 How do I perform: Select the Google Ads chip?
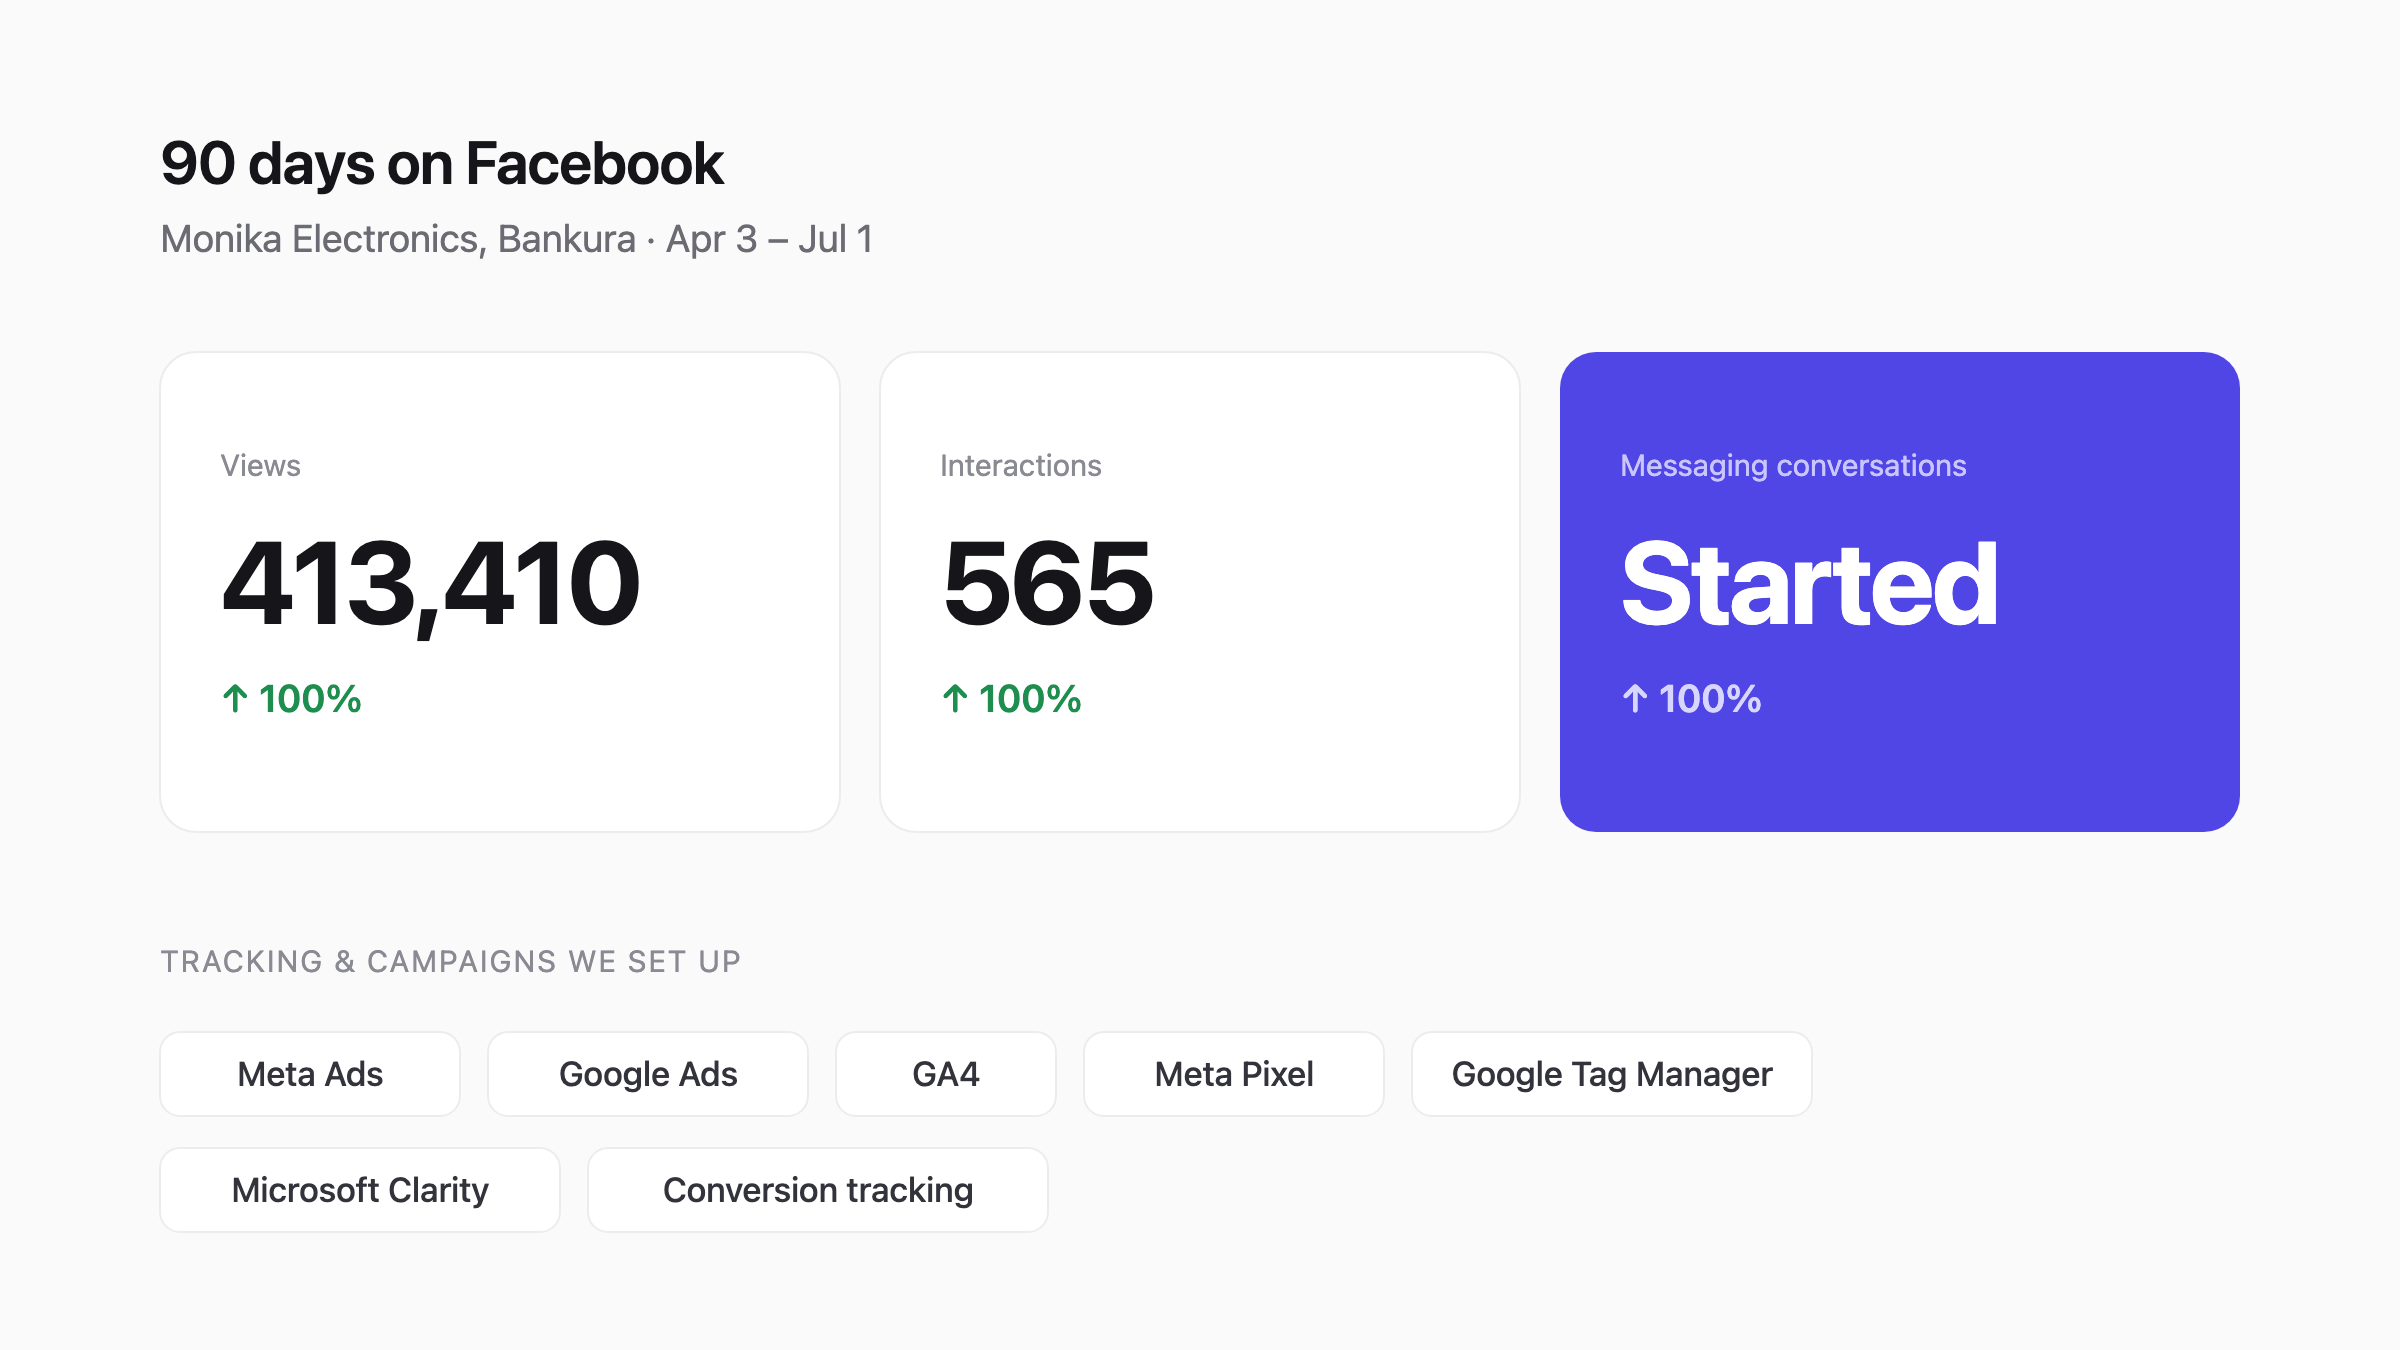[x=648, y=1074]
